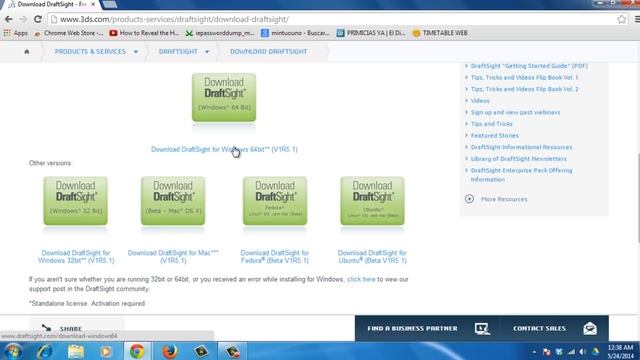Expand More Resources with the plus icon

pos(469,199)
